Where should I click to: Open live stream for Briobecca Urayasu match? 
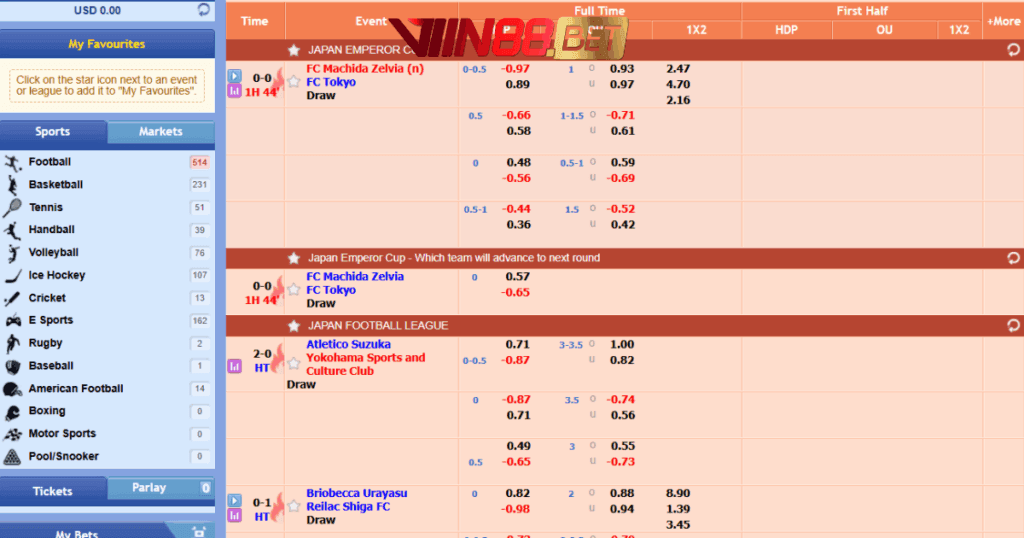click(234, 500)
